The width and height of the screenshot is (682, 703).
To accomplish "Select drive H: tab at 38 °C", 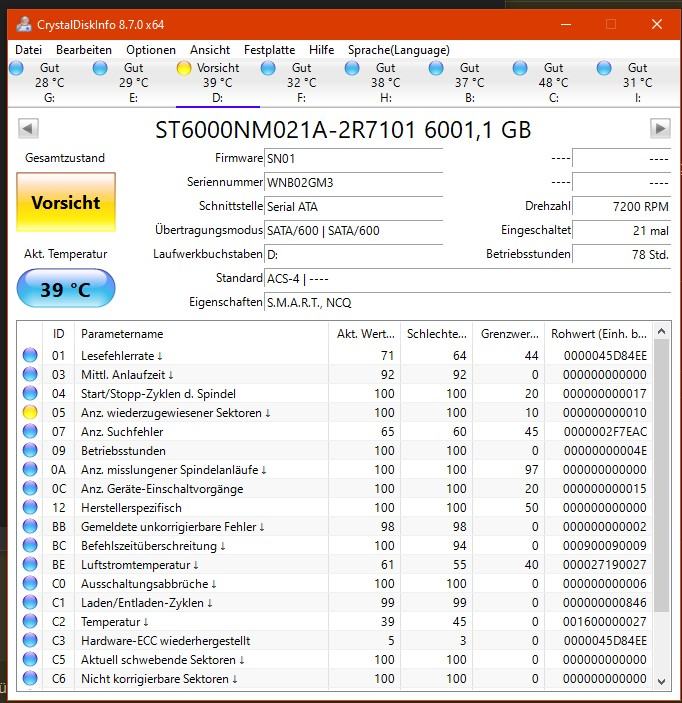I will tap(386, 82).
